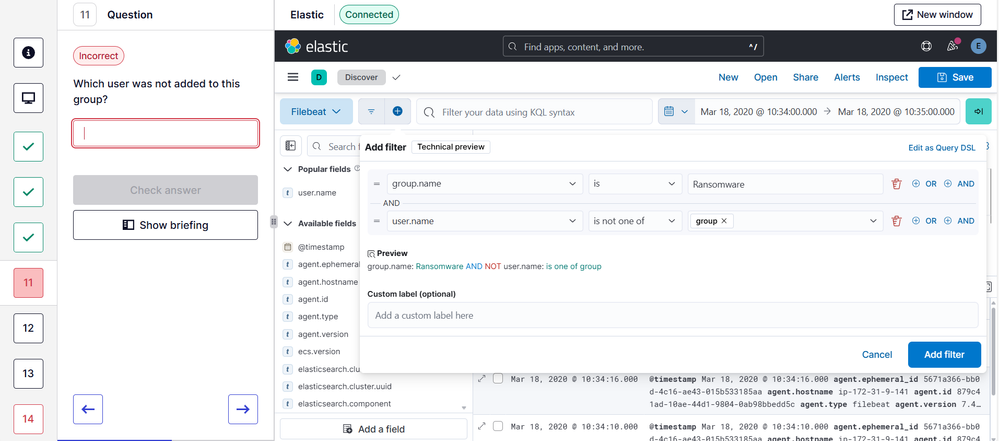Screen dimensions: 999x441
Task: Open the Alerts menu item
Action: coord(846,77)
